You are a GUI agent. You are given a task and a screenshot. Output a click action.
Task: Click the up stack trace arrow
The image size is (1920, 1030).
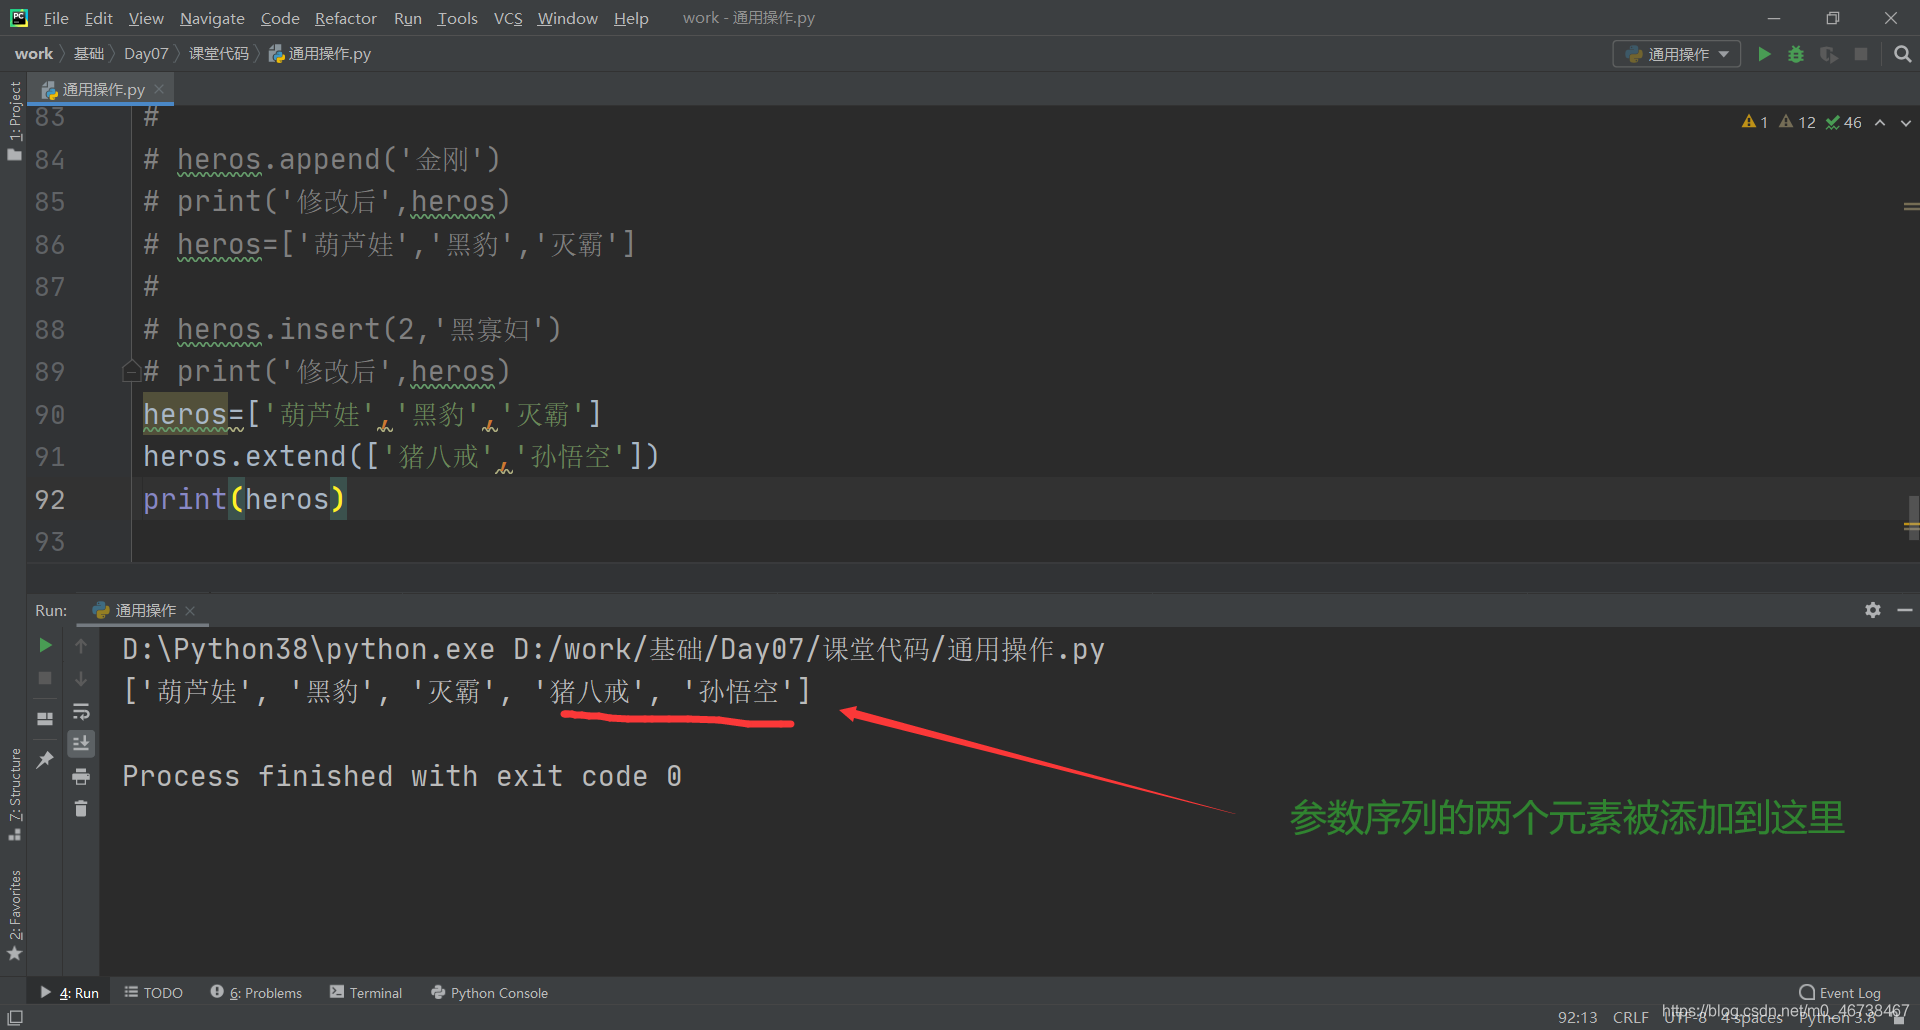[81, 646]
